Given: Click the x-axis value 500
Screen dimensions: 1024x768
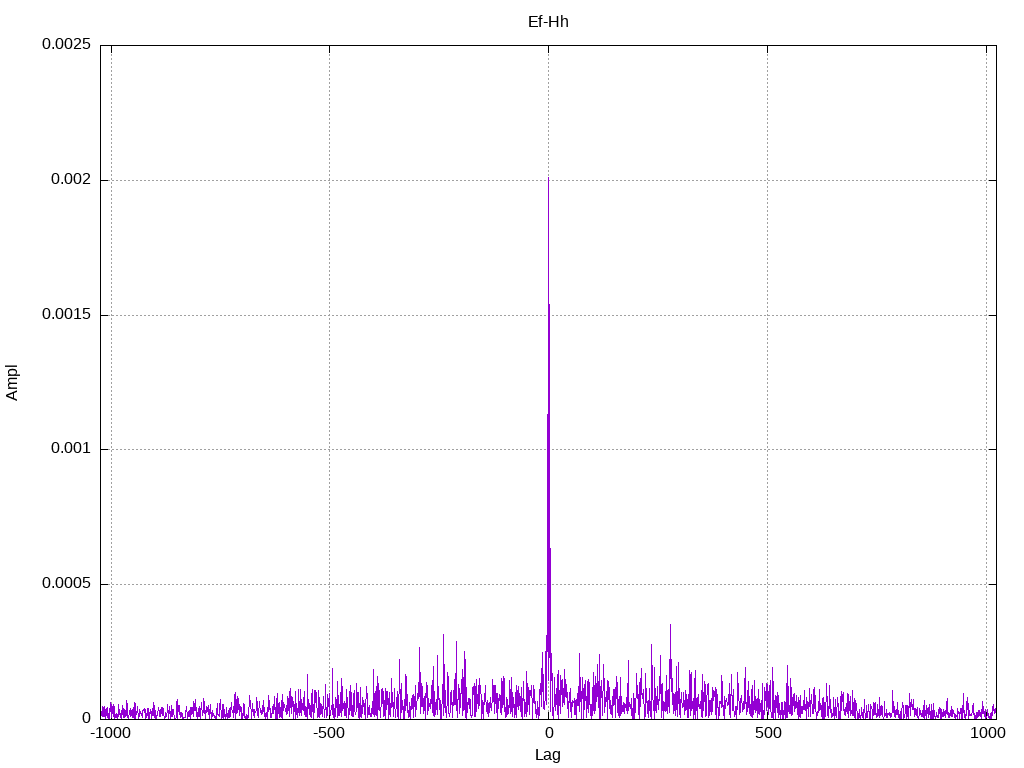Looking at the screenshot, I should tap(768, 733).
